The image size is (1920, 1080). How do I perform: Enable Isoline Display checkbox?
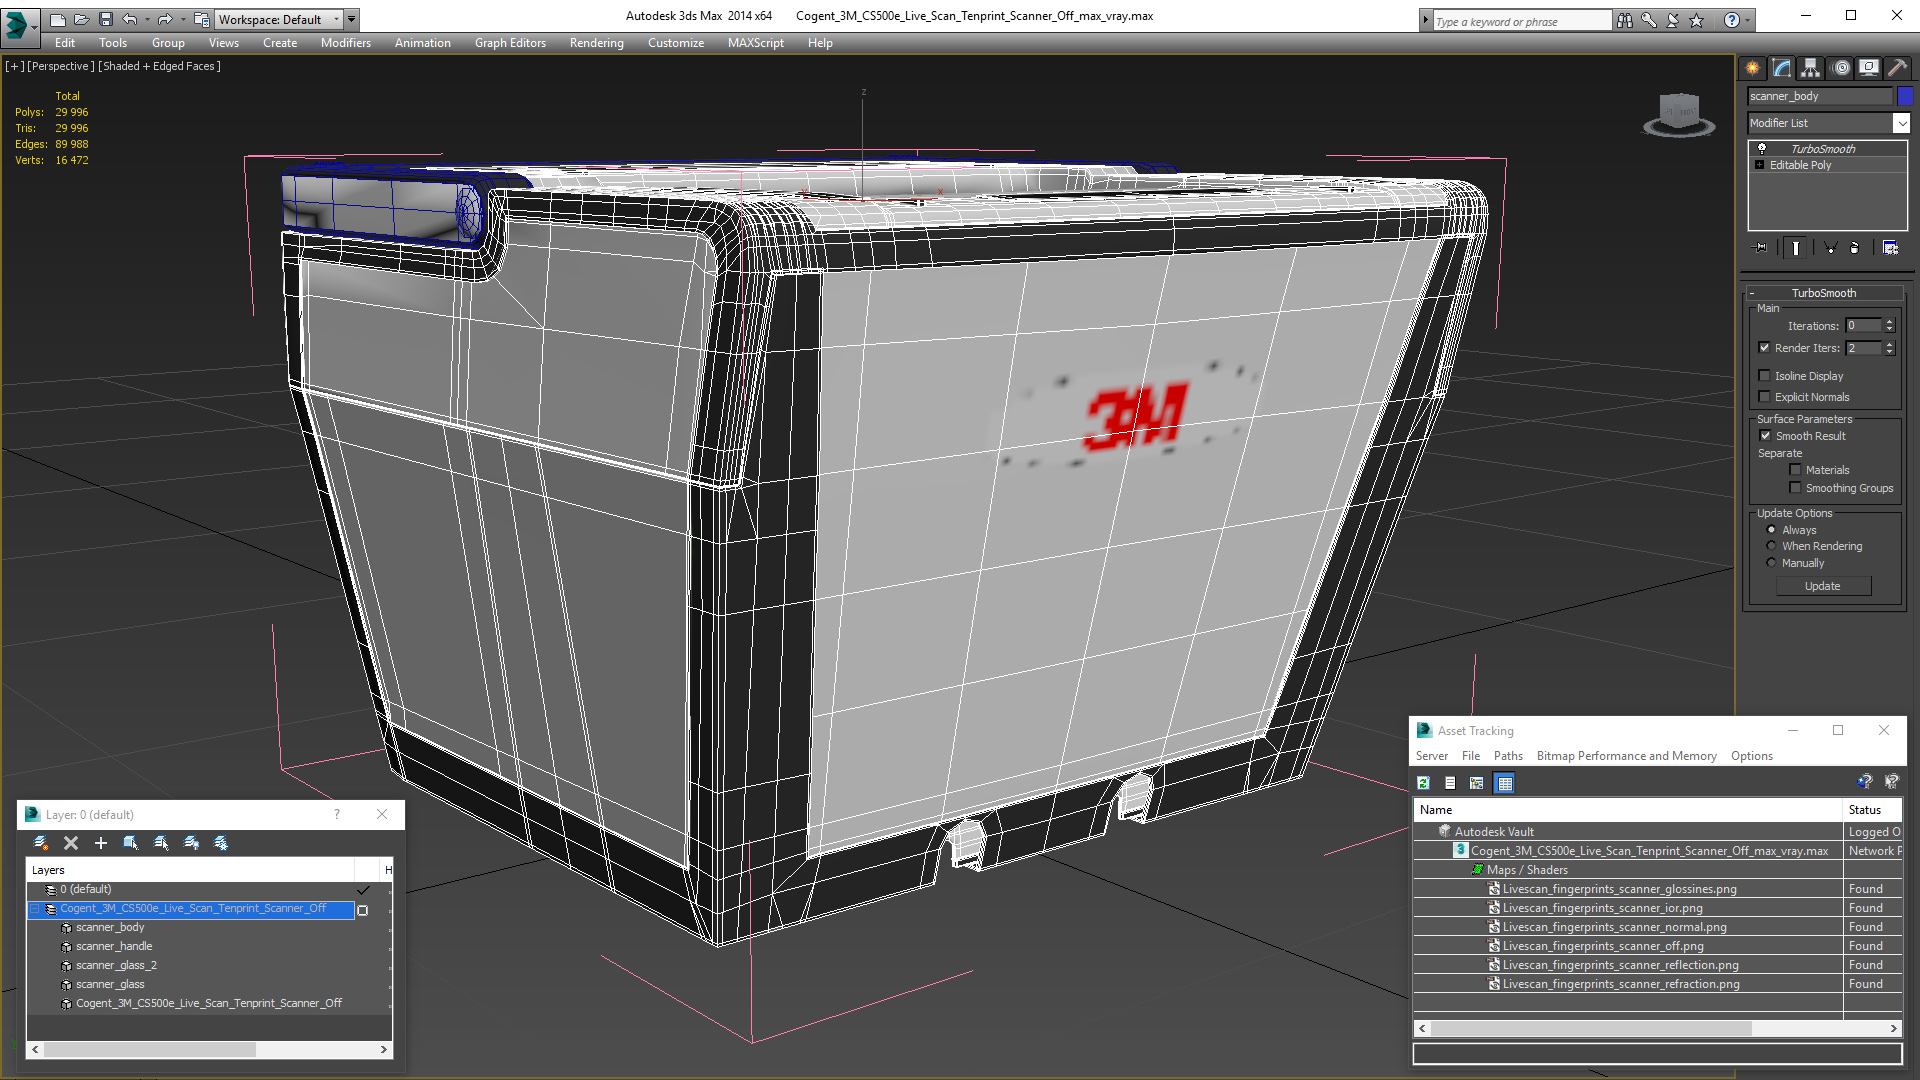coord(1764,376)
